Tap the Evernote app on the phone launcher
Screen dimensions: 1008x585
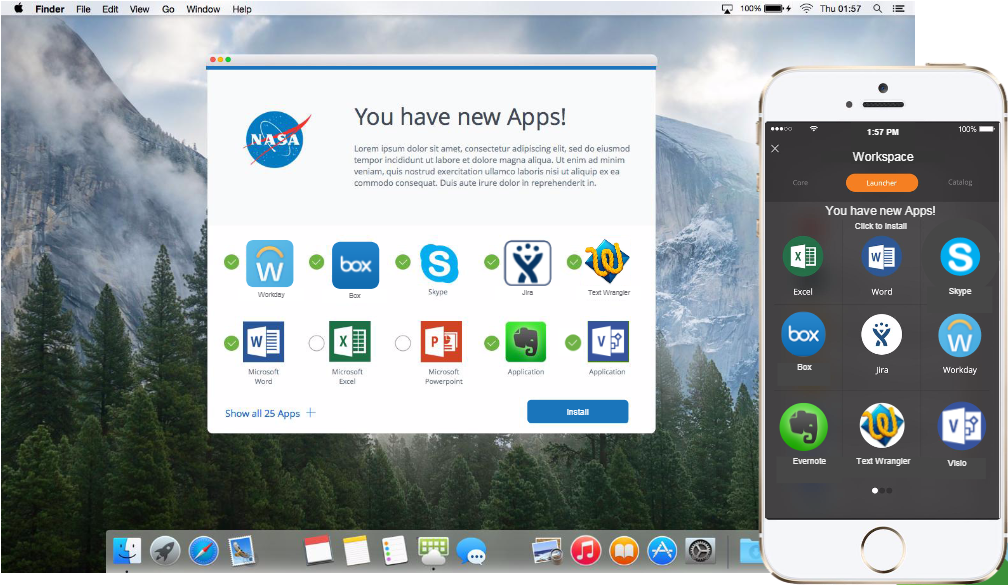[x=804, y=426]
